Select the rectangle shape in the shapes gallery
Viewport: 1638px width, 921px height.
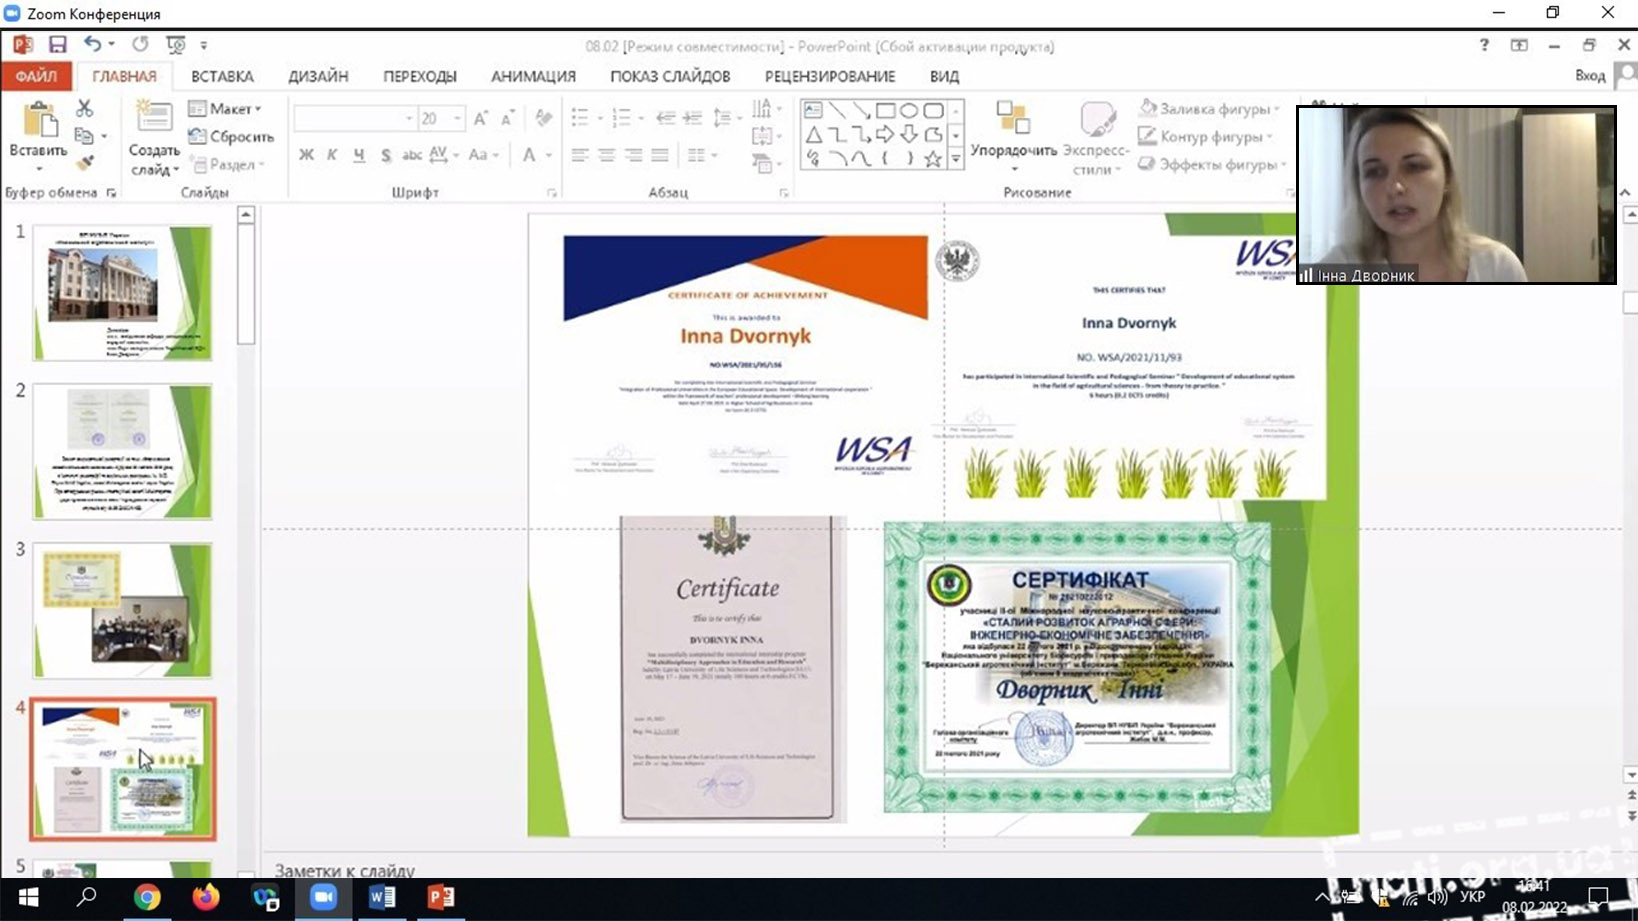tap(885, 110)
